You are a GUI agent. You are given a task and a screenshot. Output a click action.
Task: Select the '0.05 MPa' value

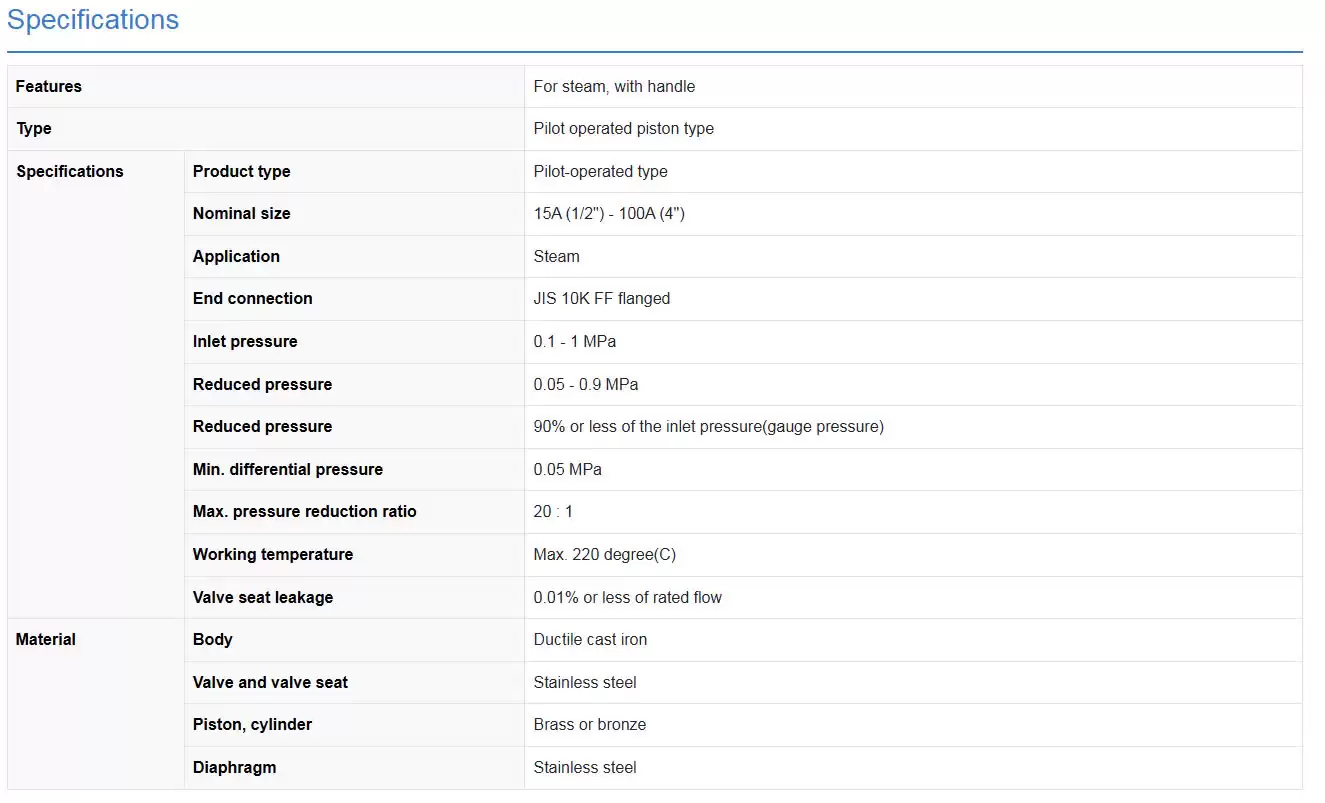568,470
